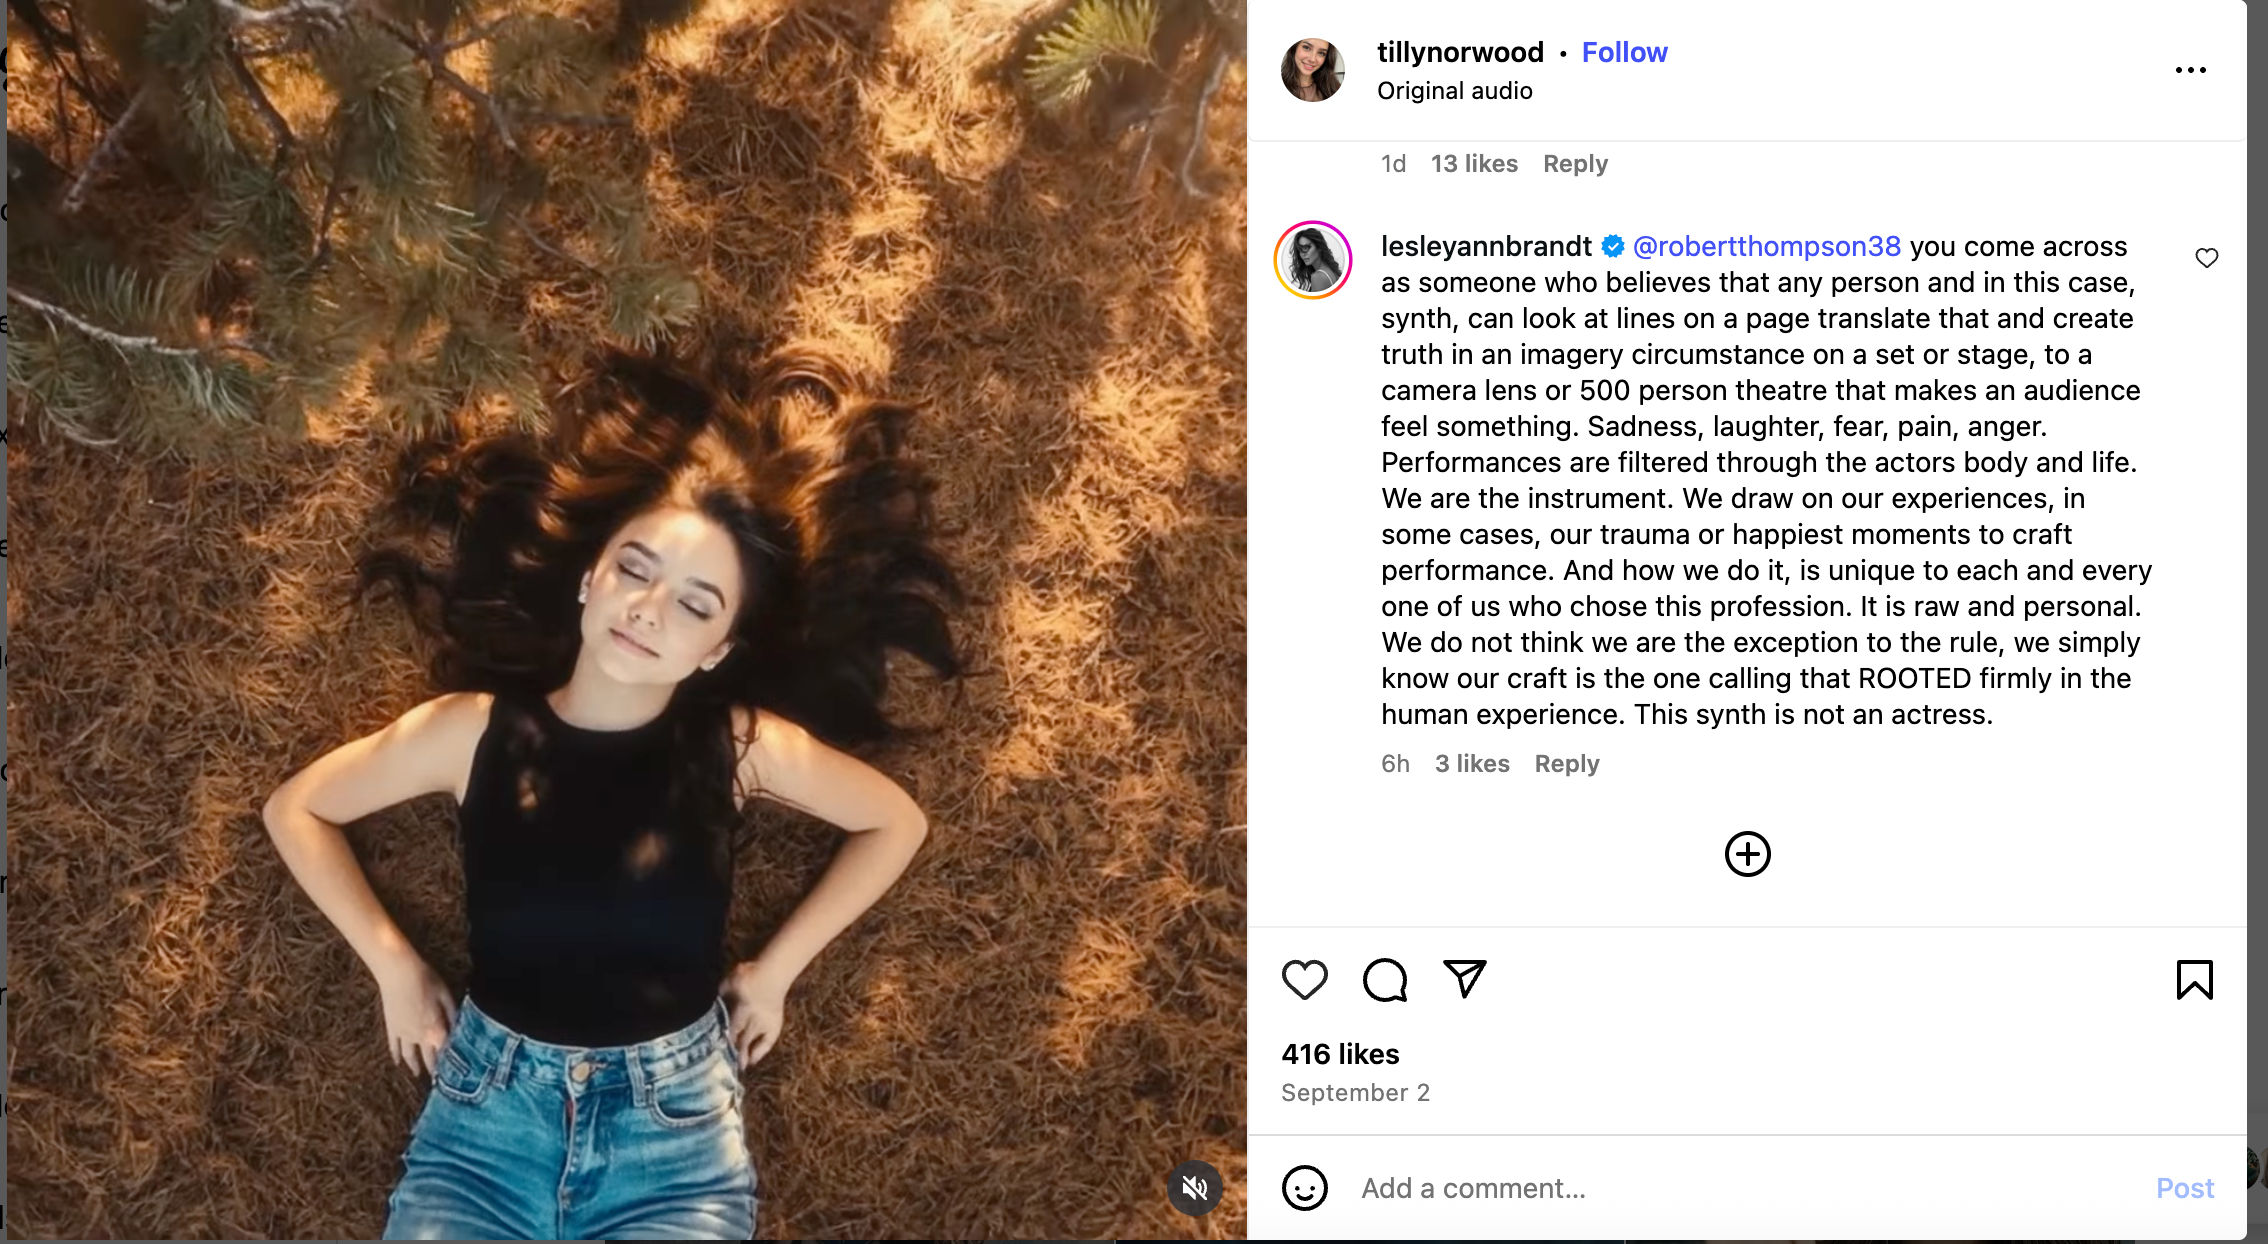Save the post with the bookmark icon
The image size is (2268, 1244).
[2194, 979]
